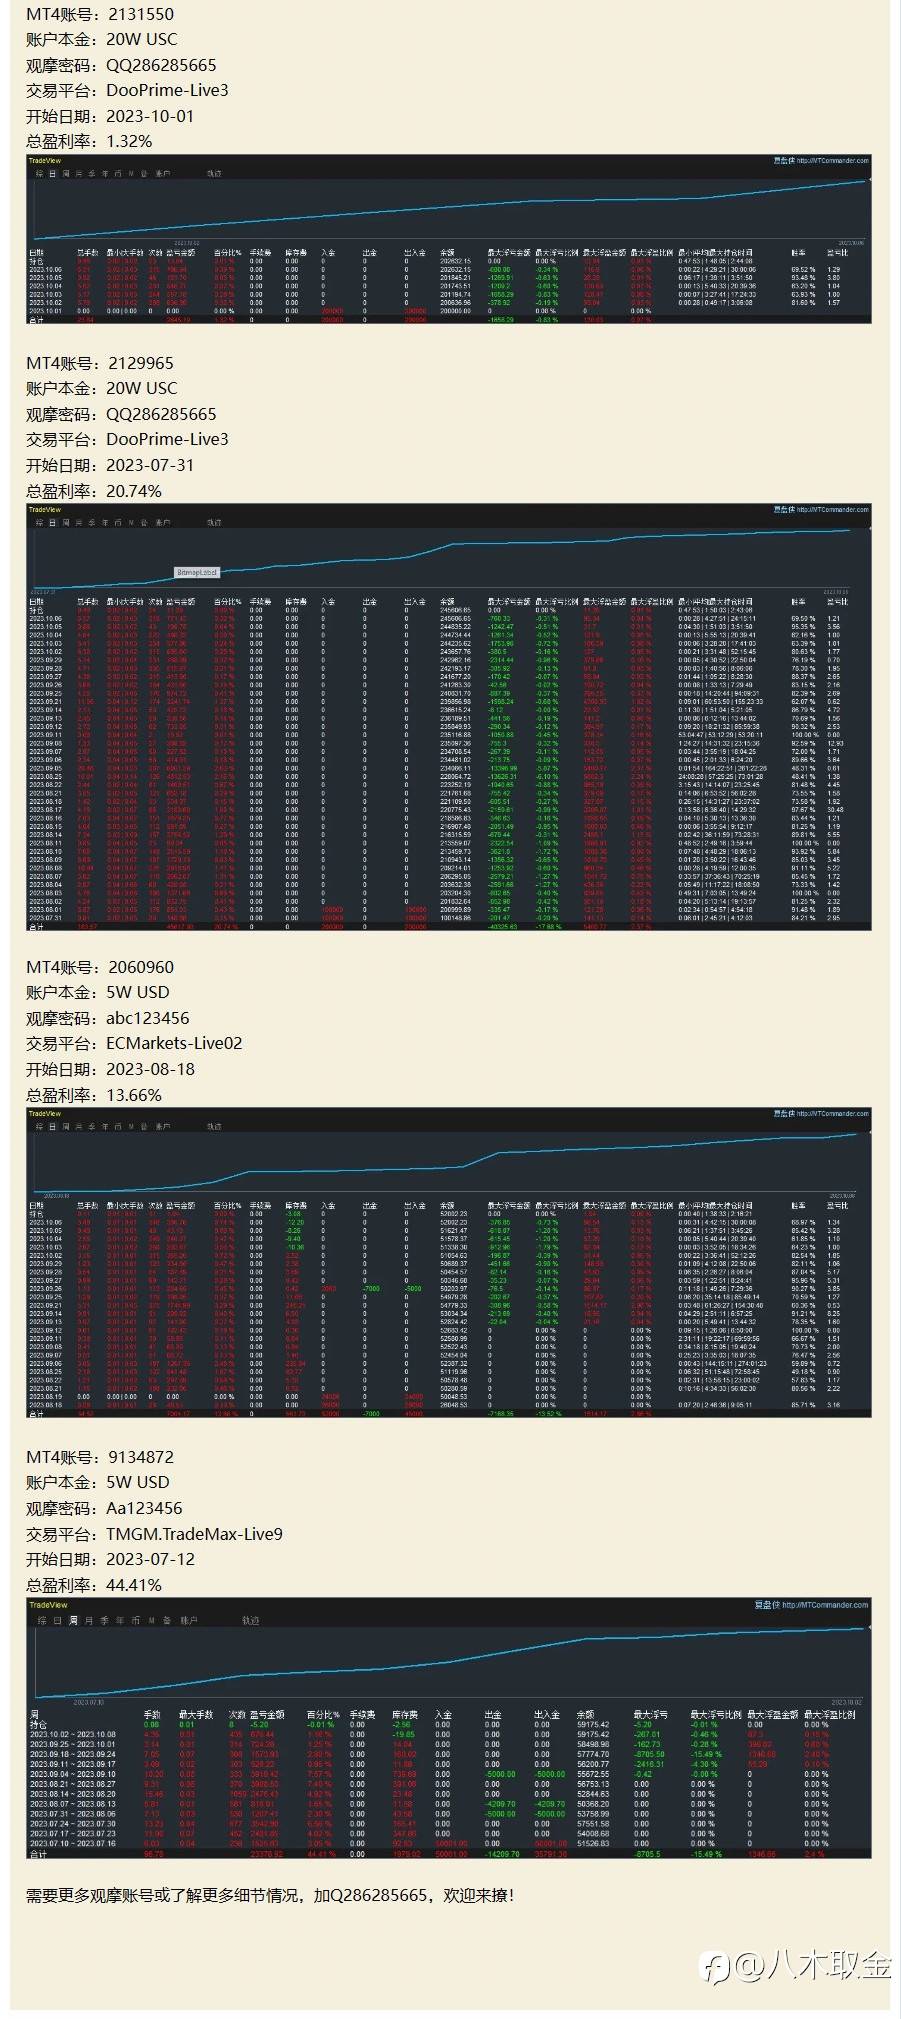Image resolution: width=901 pixels, height=2019 pixels.
Task: Select 轨迹 tab in account 9134872 chart
Action: 251,1620
